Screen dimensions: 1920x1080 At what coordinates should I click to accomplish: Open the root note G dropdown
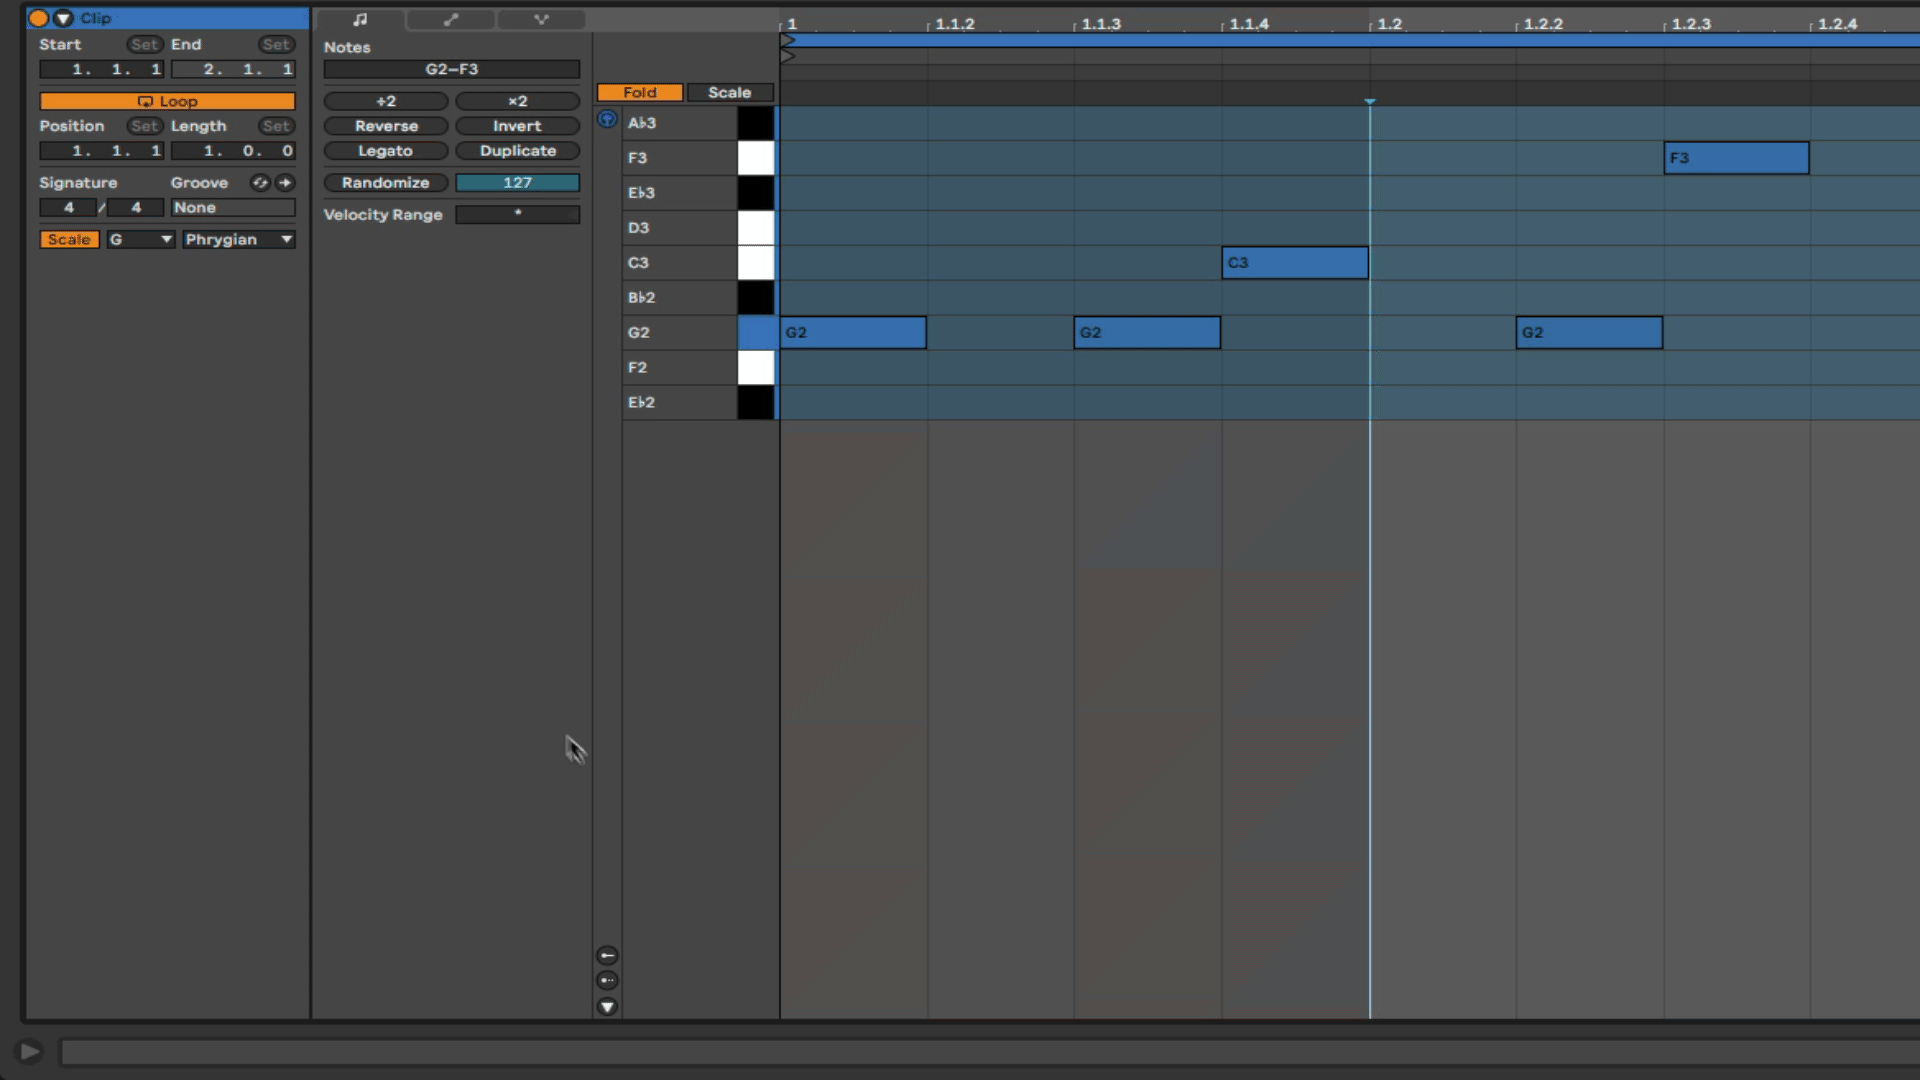pyautogui.click(x=141, y=239)
